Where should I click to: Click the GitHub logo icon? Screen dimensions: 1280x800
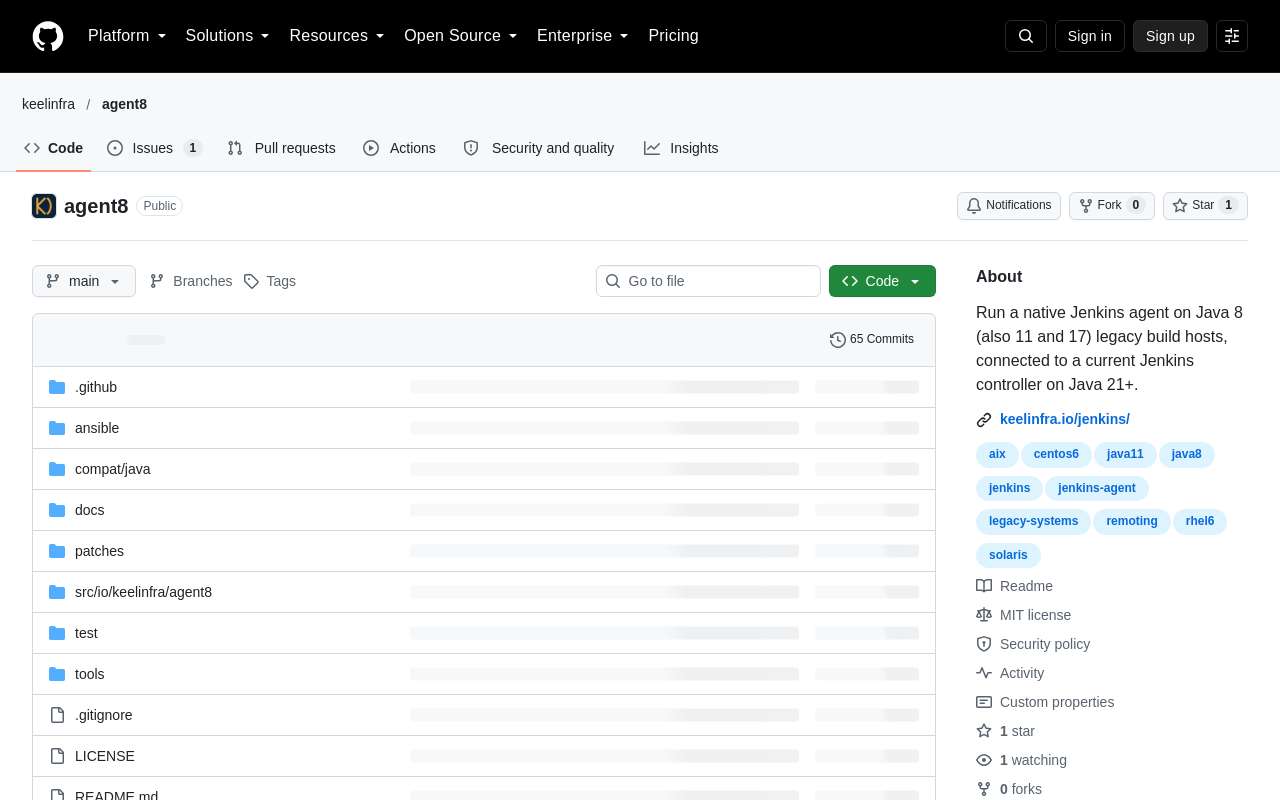[48, 36]
